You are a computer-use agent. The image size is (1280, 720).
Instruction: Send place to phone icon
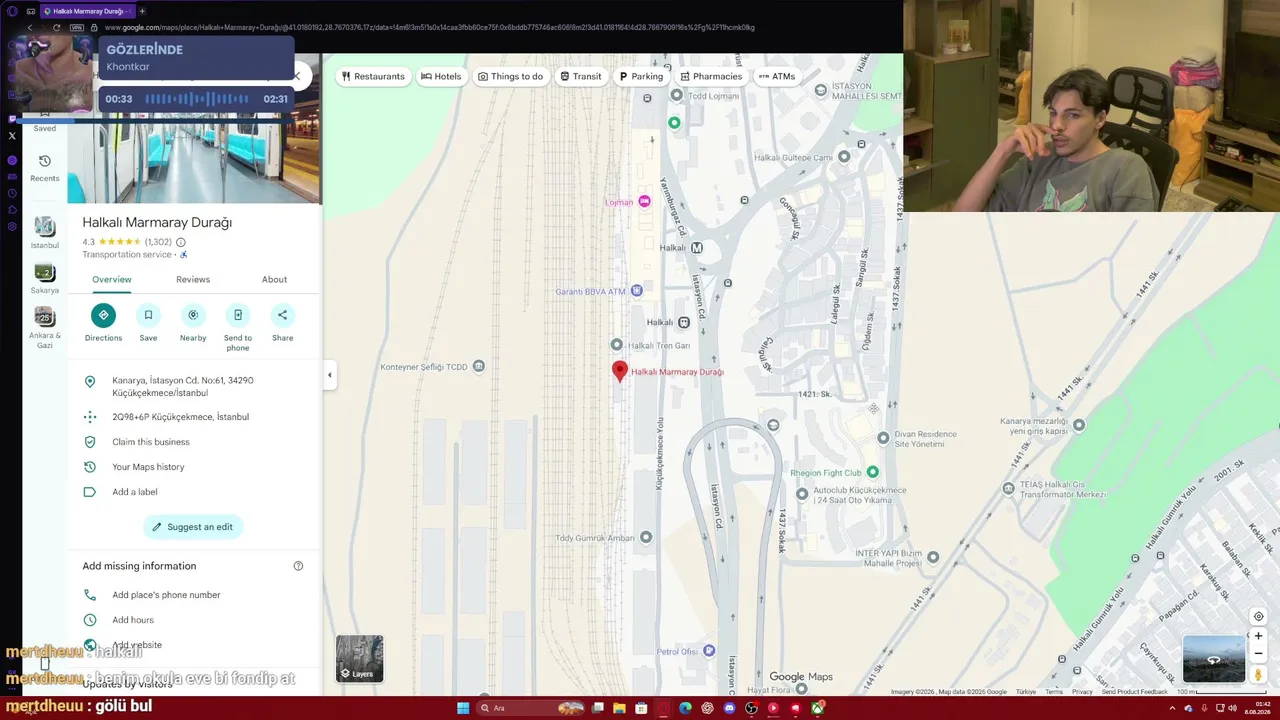[x=238, y=316]
